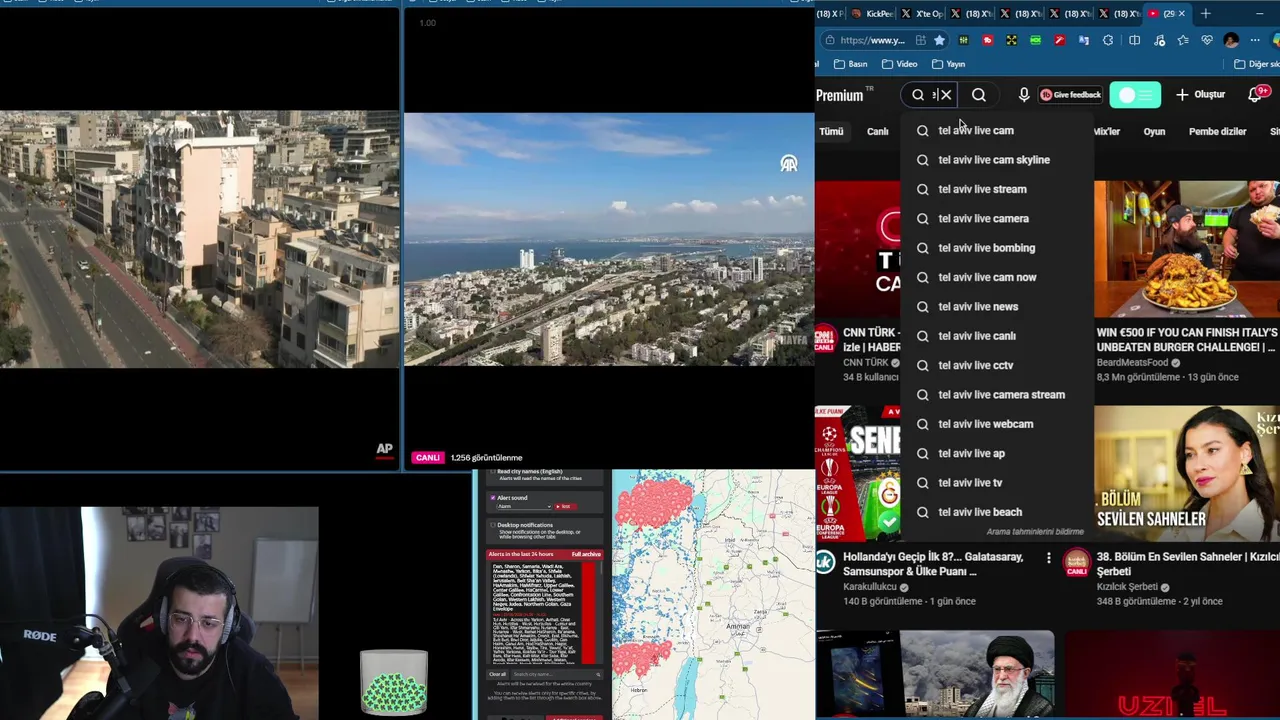Click the search icon in city name field

pyautogui.click(x=598, y=674)
